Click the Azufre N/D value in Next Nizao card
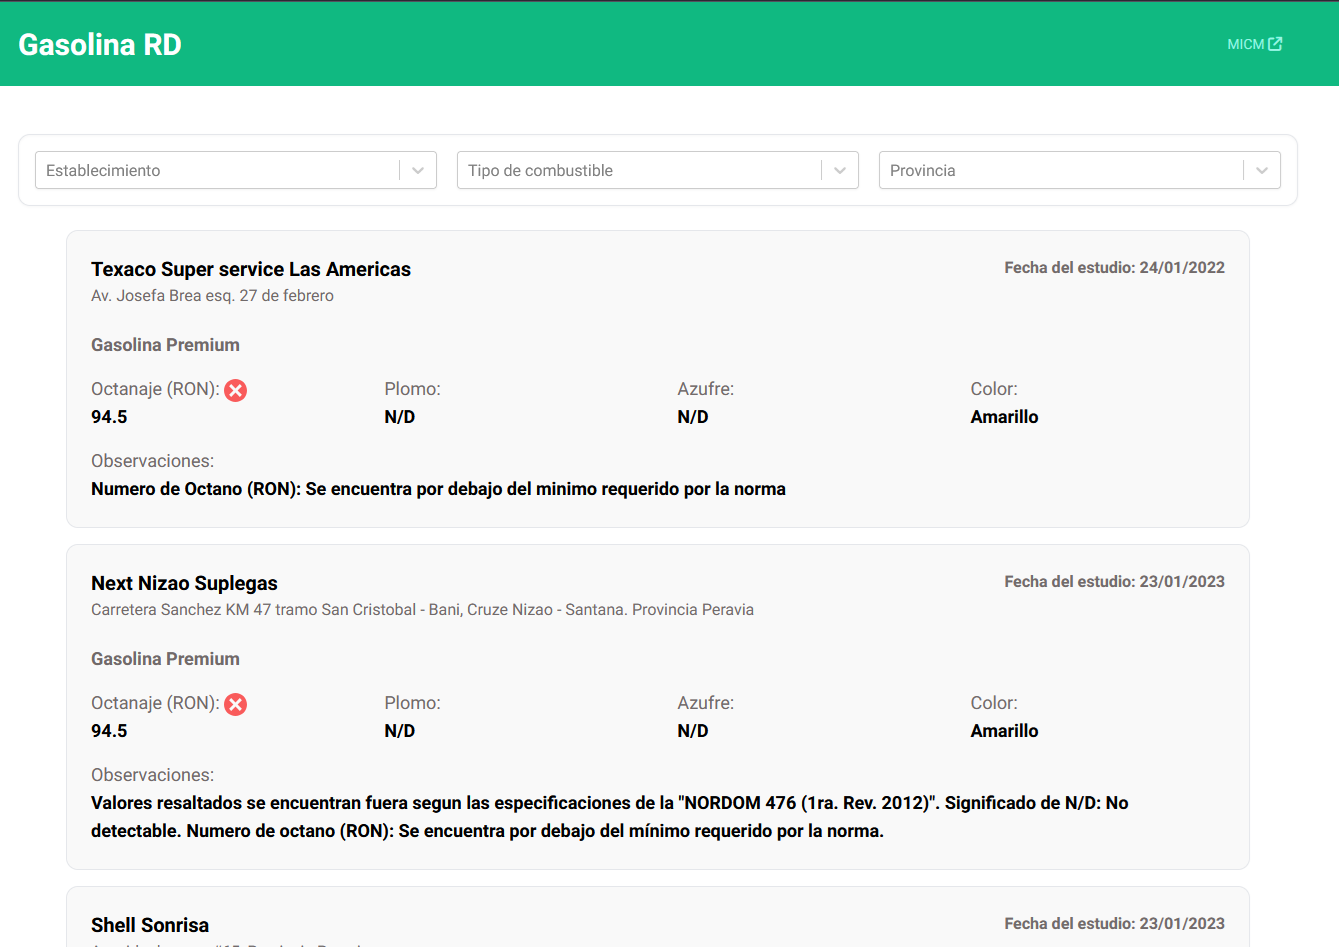 coord(693,731)
